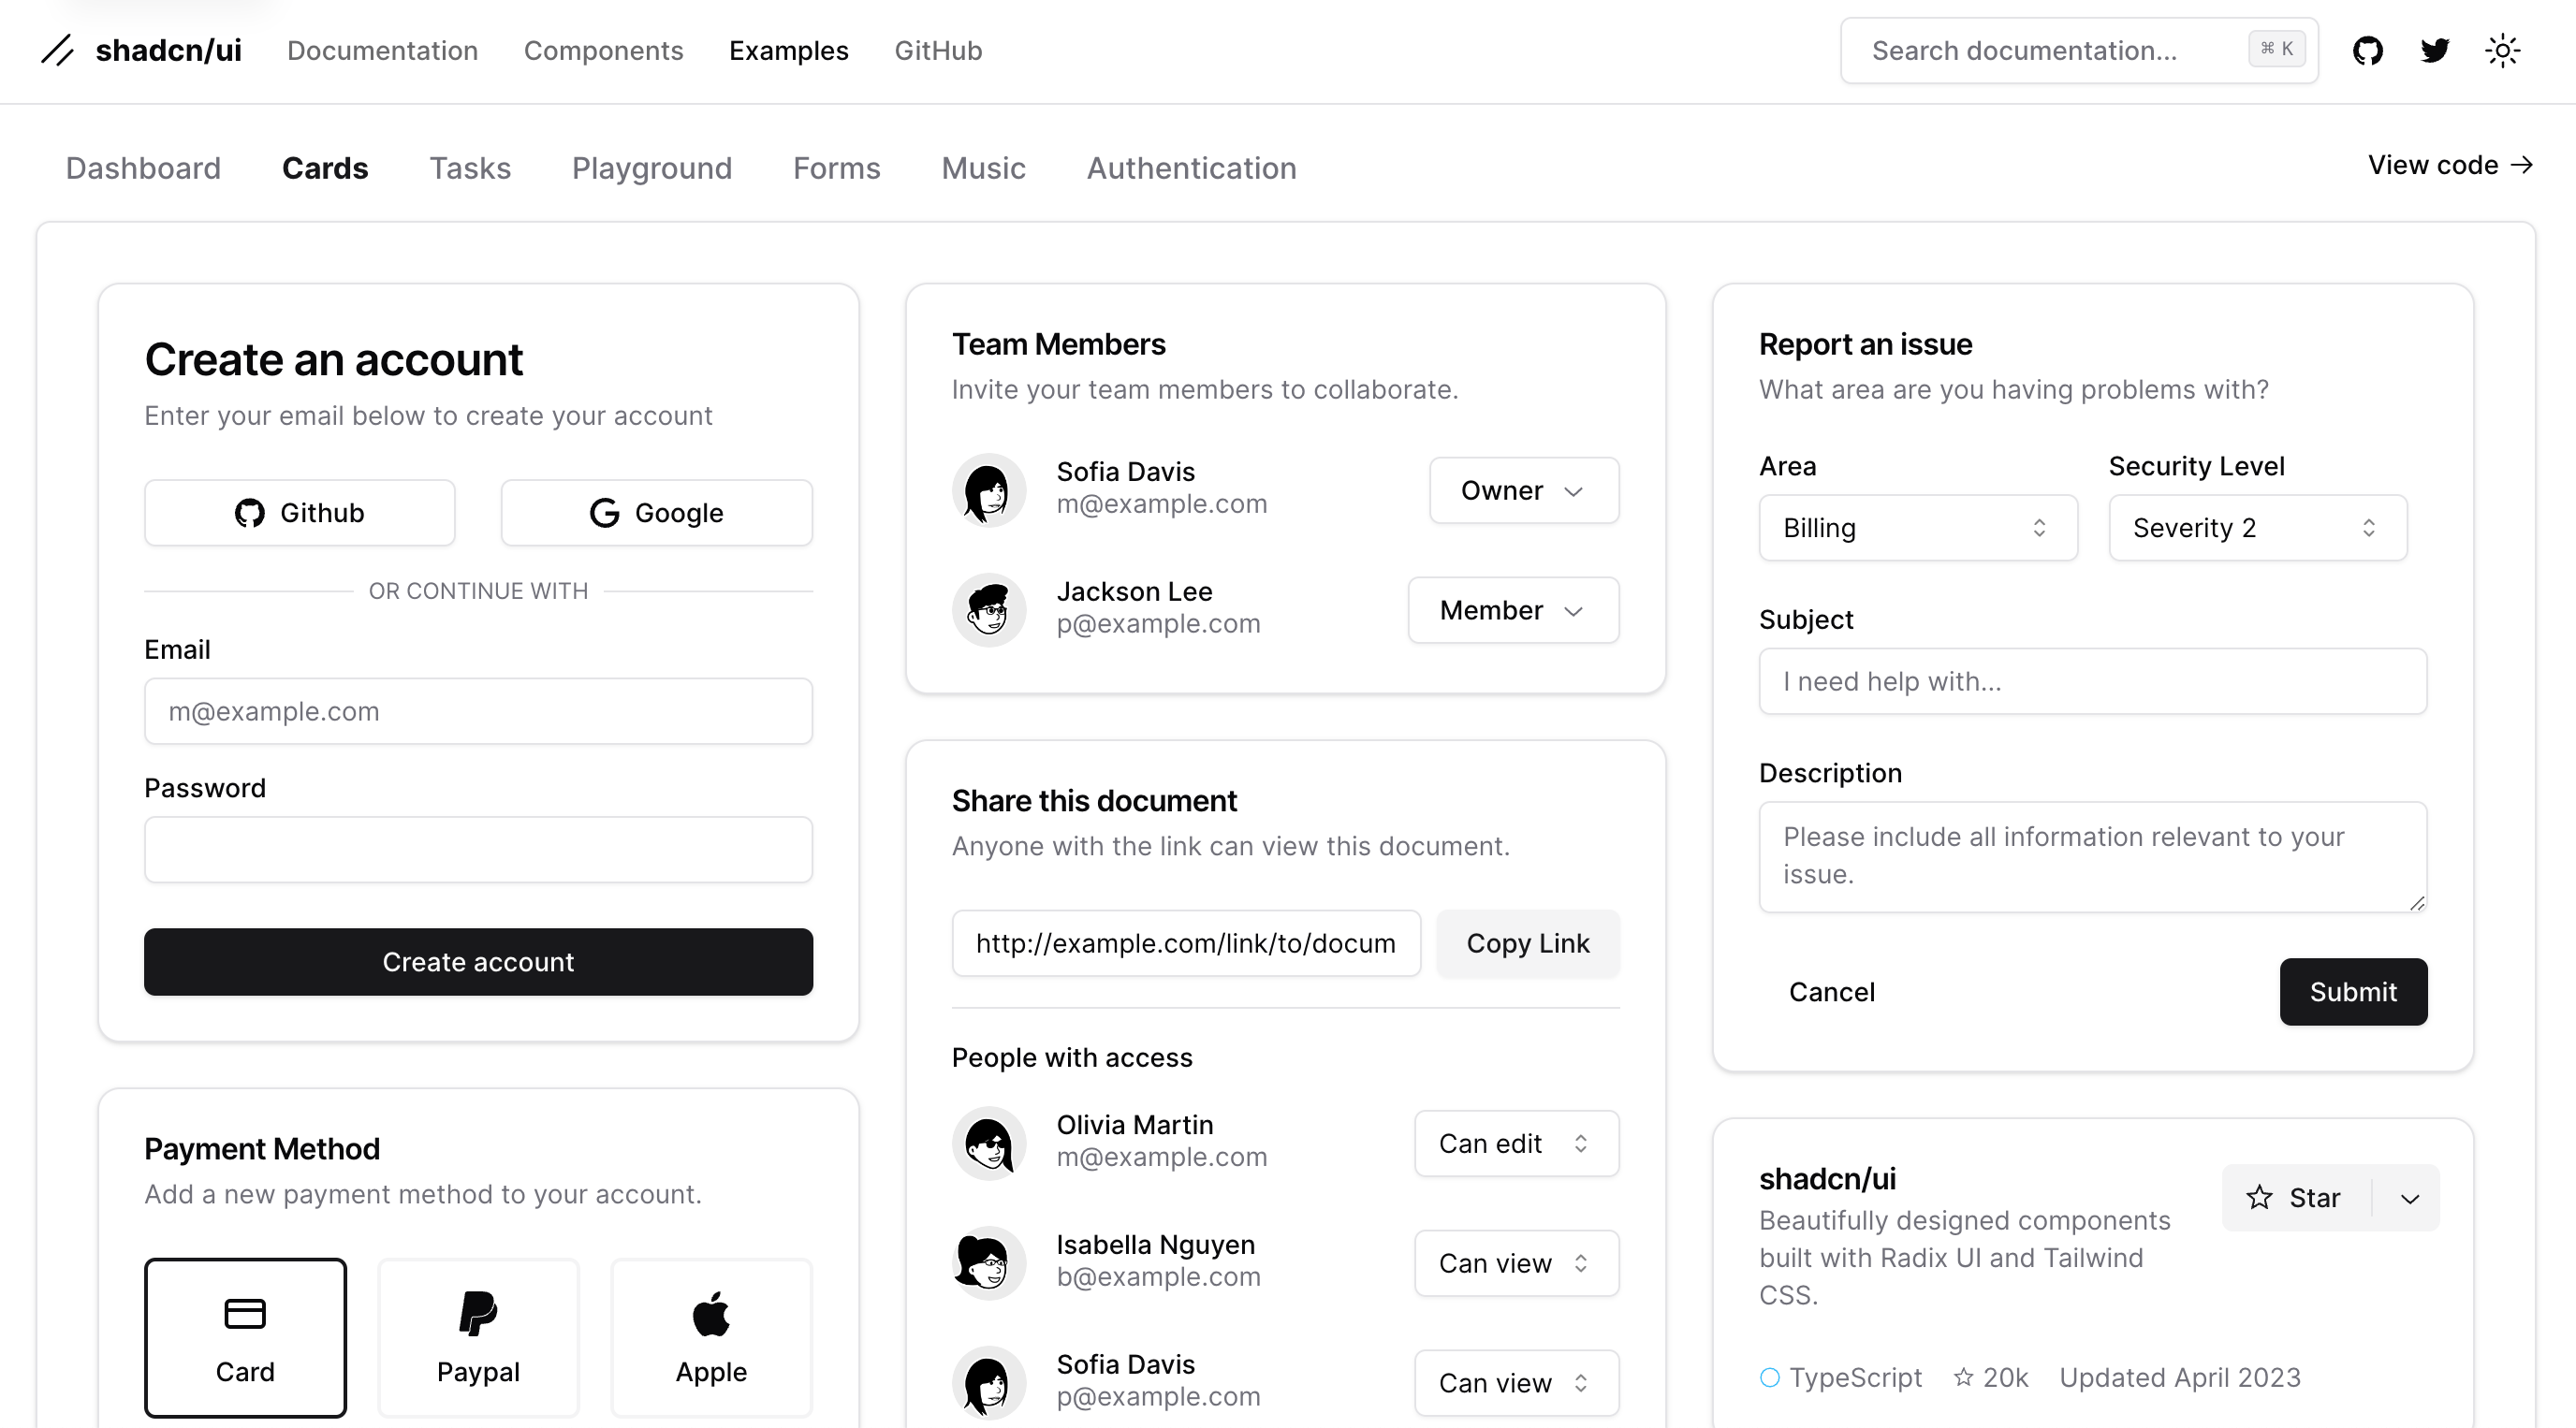
Task: Expand the Severity 2 select box
Action: pos(2257,527)
